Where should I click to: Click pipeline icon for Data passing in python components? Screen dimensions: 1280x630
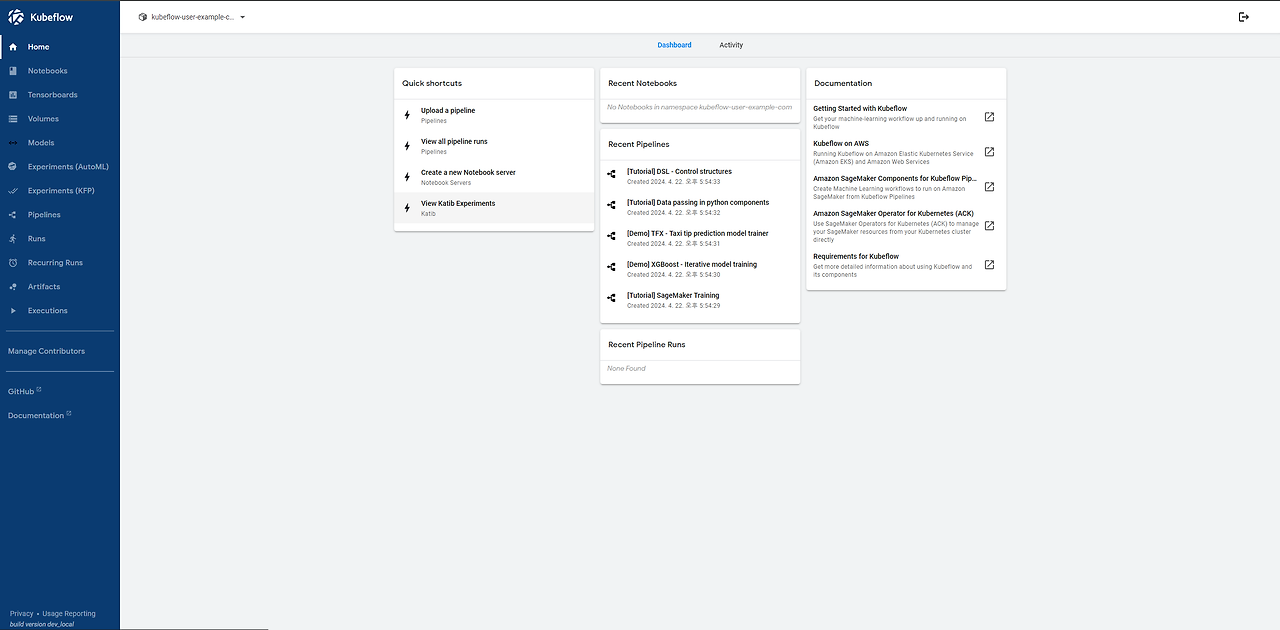612,204
